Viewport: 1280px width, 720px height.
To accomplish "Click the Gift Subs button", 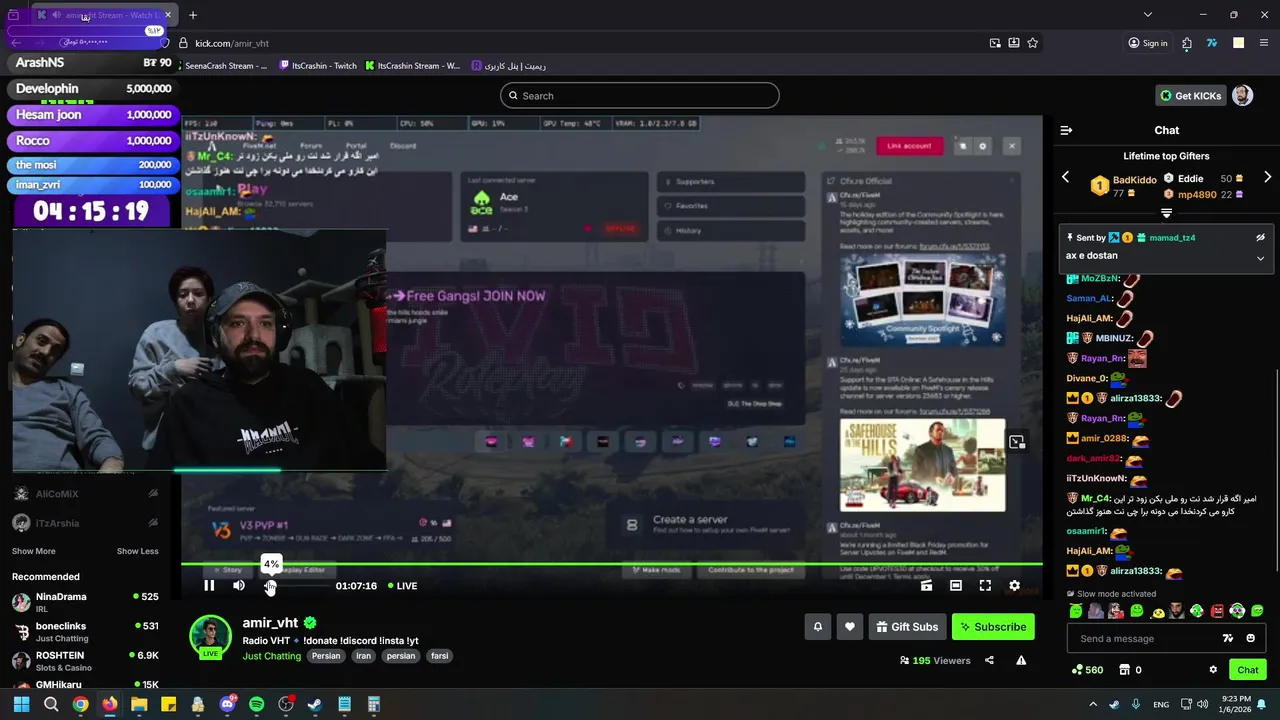I will (x=907, y=627).
